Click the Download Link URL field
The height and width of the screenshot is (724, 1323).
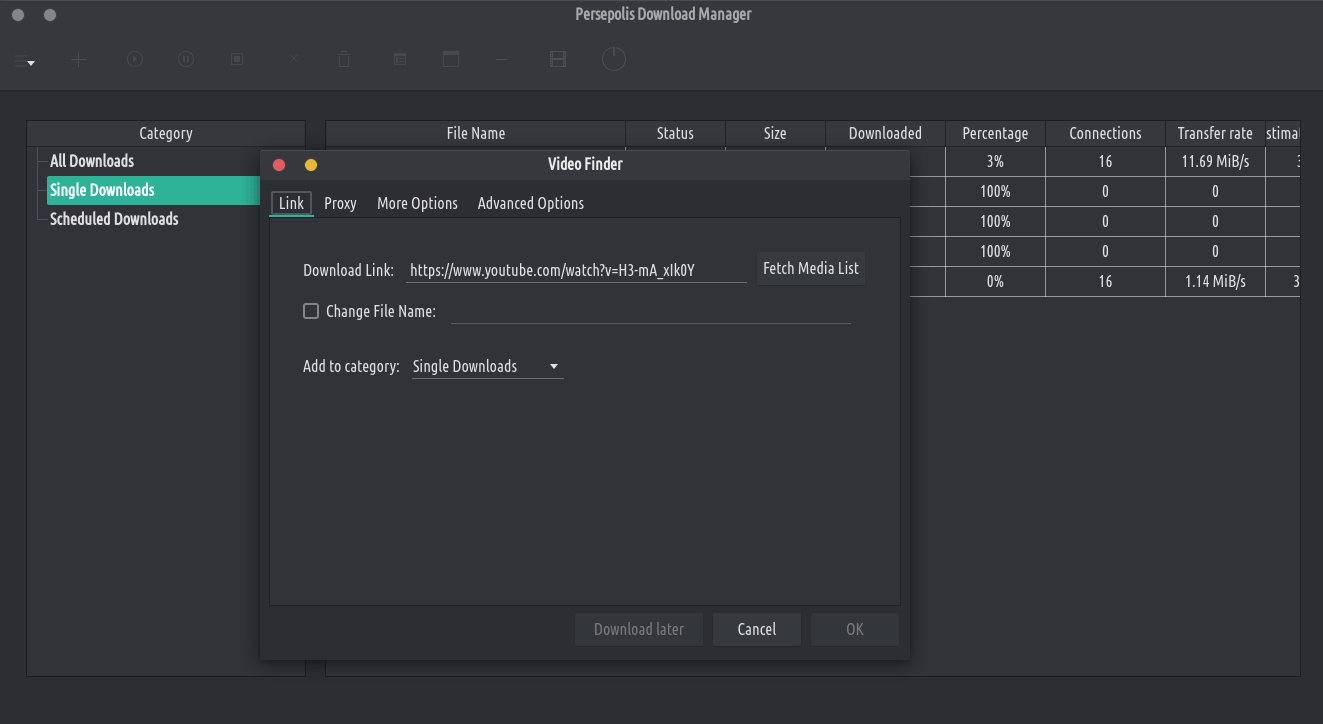pyautogui.click(x=577, y=270)
